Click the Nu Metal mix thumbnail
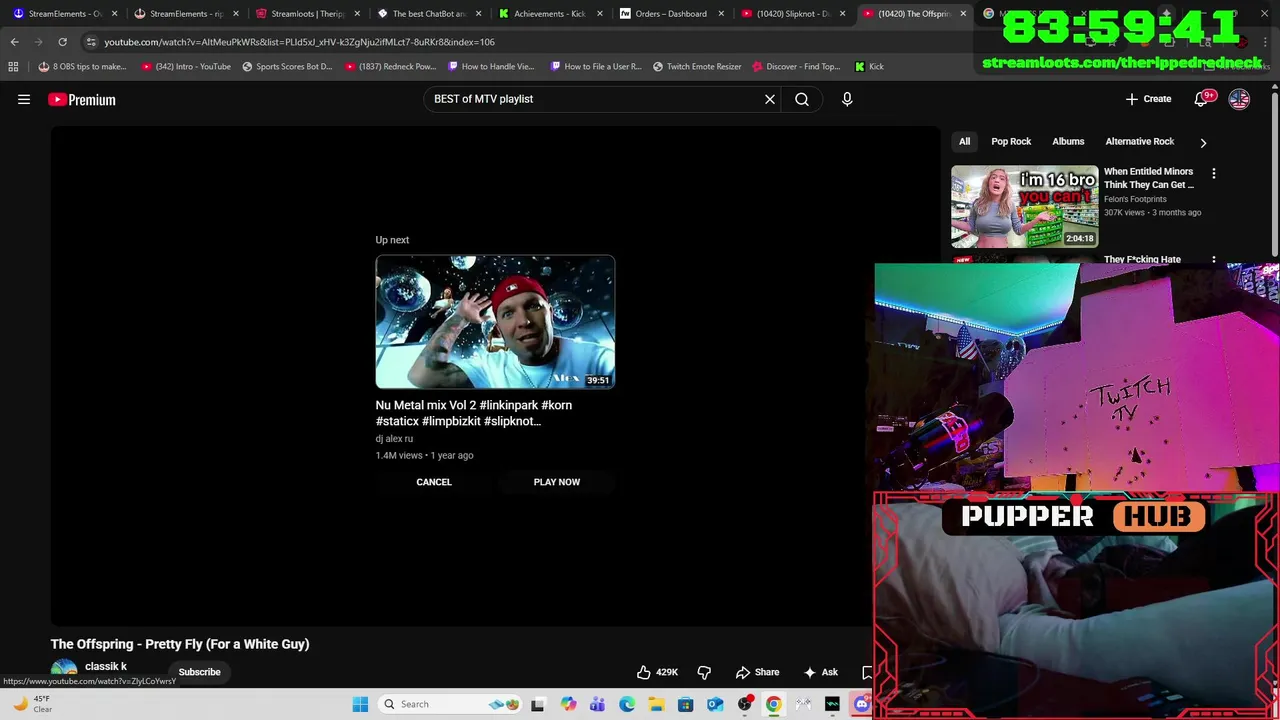 (495, 322)
